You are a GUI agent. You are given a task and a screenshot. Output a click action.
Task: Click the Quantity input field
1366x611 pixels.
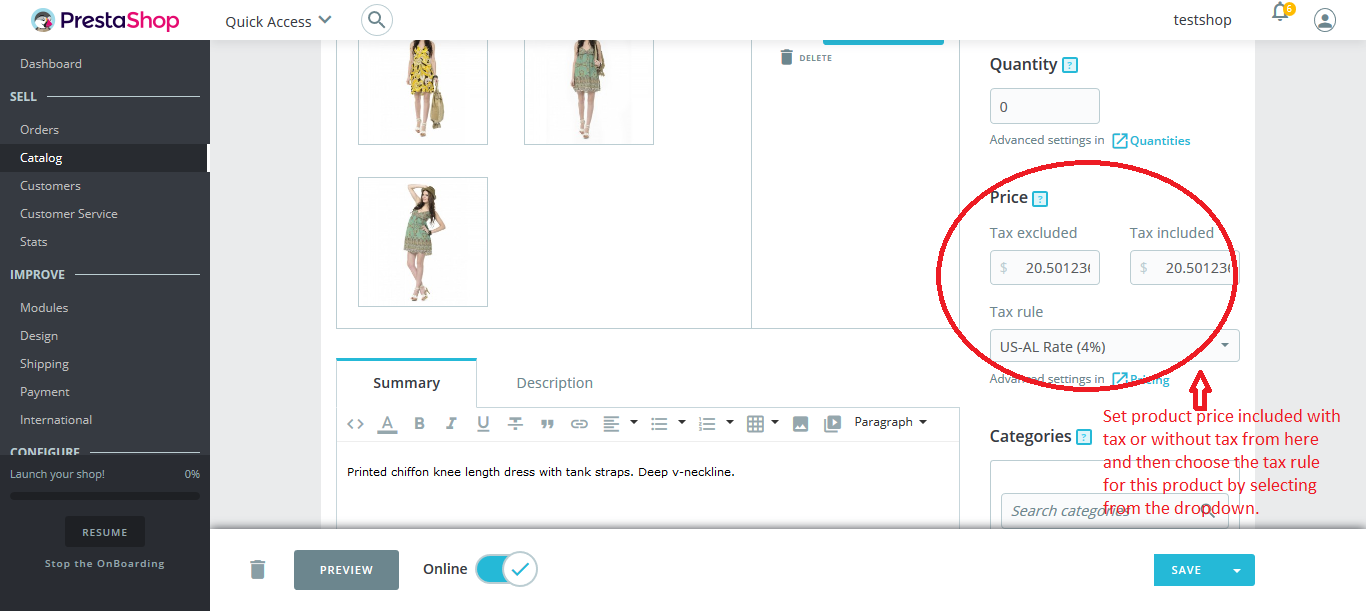pos(1045,106)
